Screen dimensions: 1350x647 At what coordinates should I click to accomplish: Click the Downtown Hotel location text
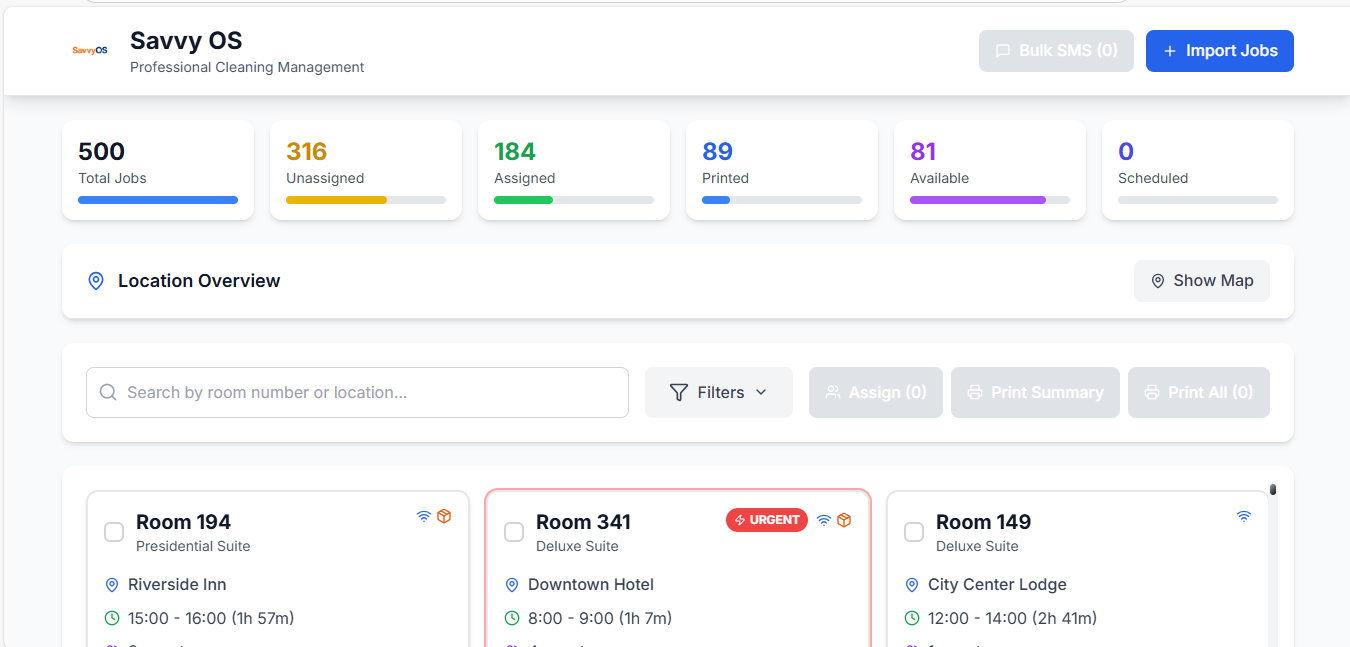pyautogui.click(x=591, y=585)
